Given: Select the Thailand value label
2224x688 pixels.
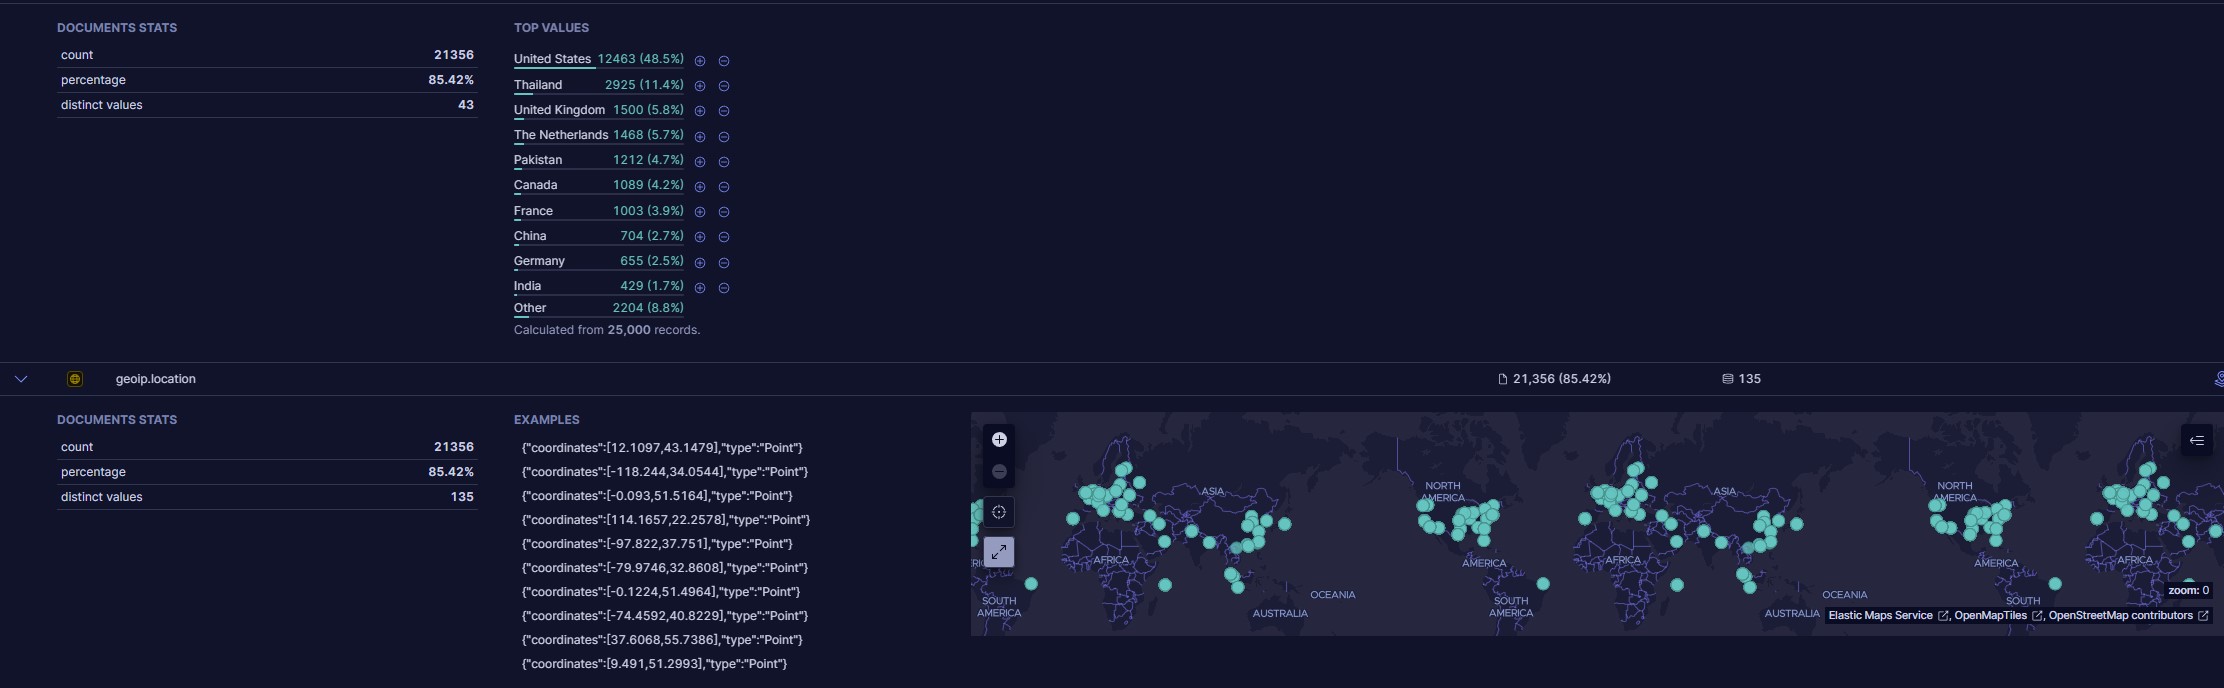Looking at the screenshot, I should pos(538,85).
